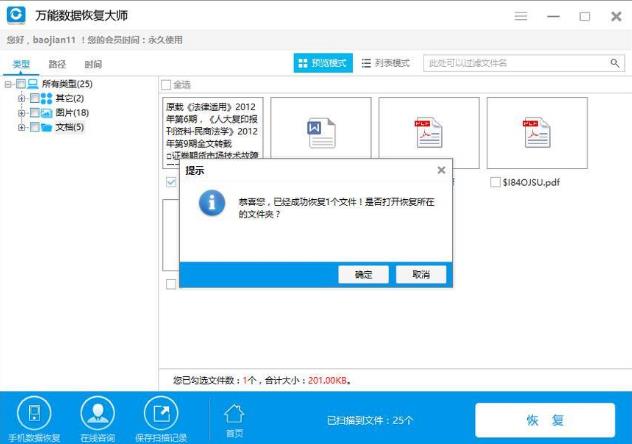Toggle the 图片(18) tree checkbox

pos(35,113)
